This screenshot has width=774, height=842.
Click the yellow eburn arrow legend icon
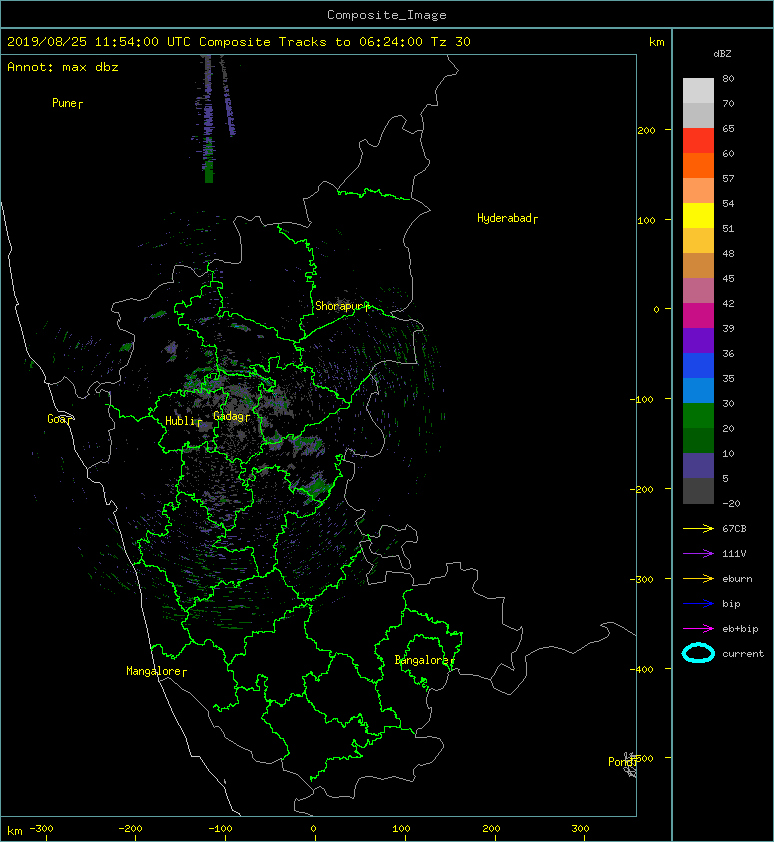click(698, 579)
